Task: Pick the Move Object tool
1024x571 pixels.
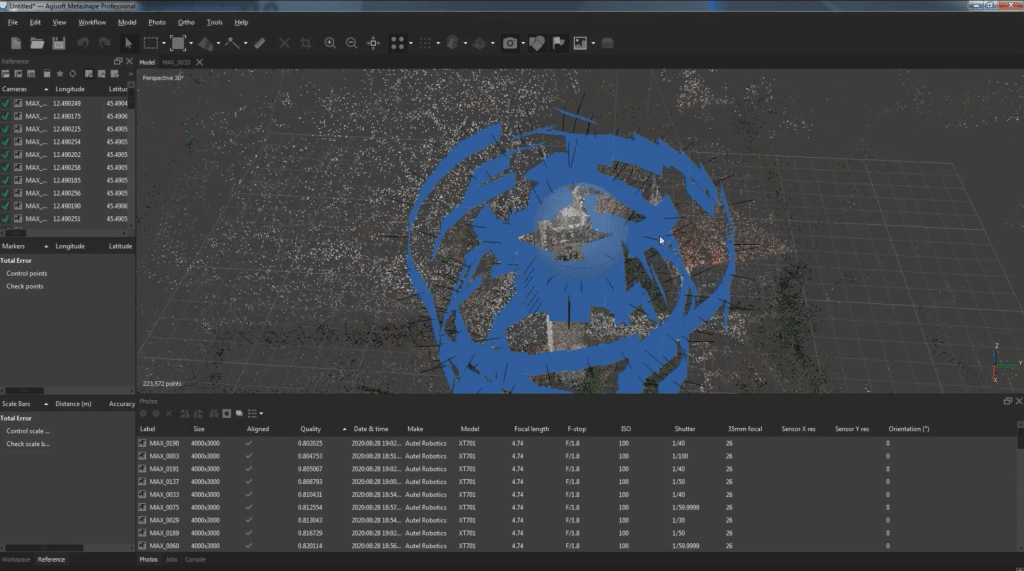Action: tap(206, 43)
